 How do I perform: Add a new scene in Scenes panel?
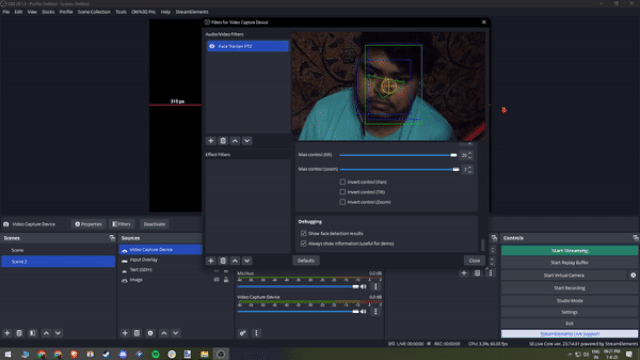click(7, 333)
